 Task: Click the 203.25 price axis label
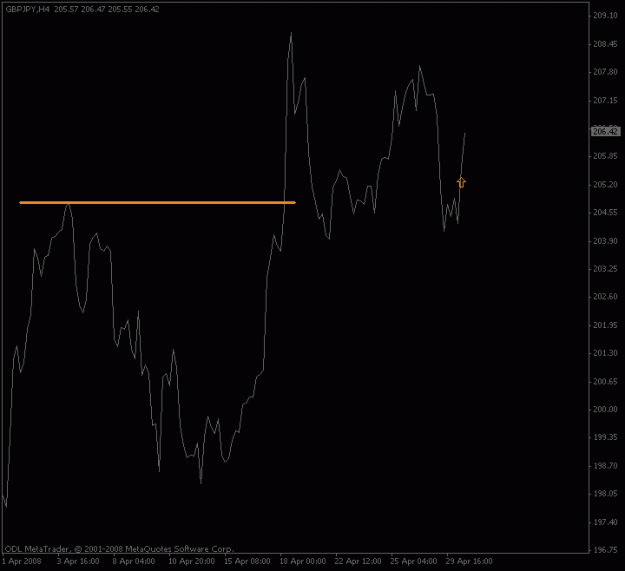[x=605, y=269]
